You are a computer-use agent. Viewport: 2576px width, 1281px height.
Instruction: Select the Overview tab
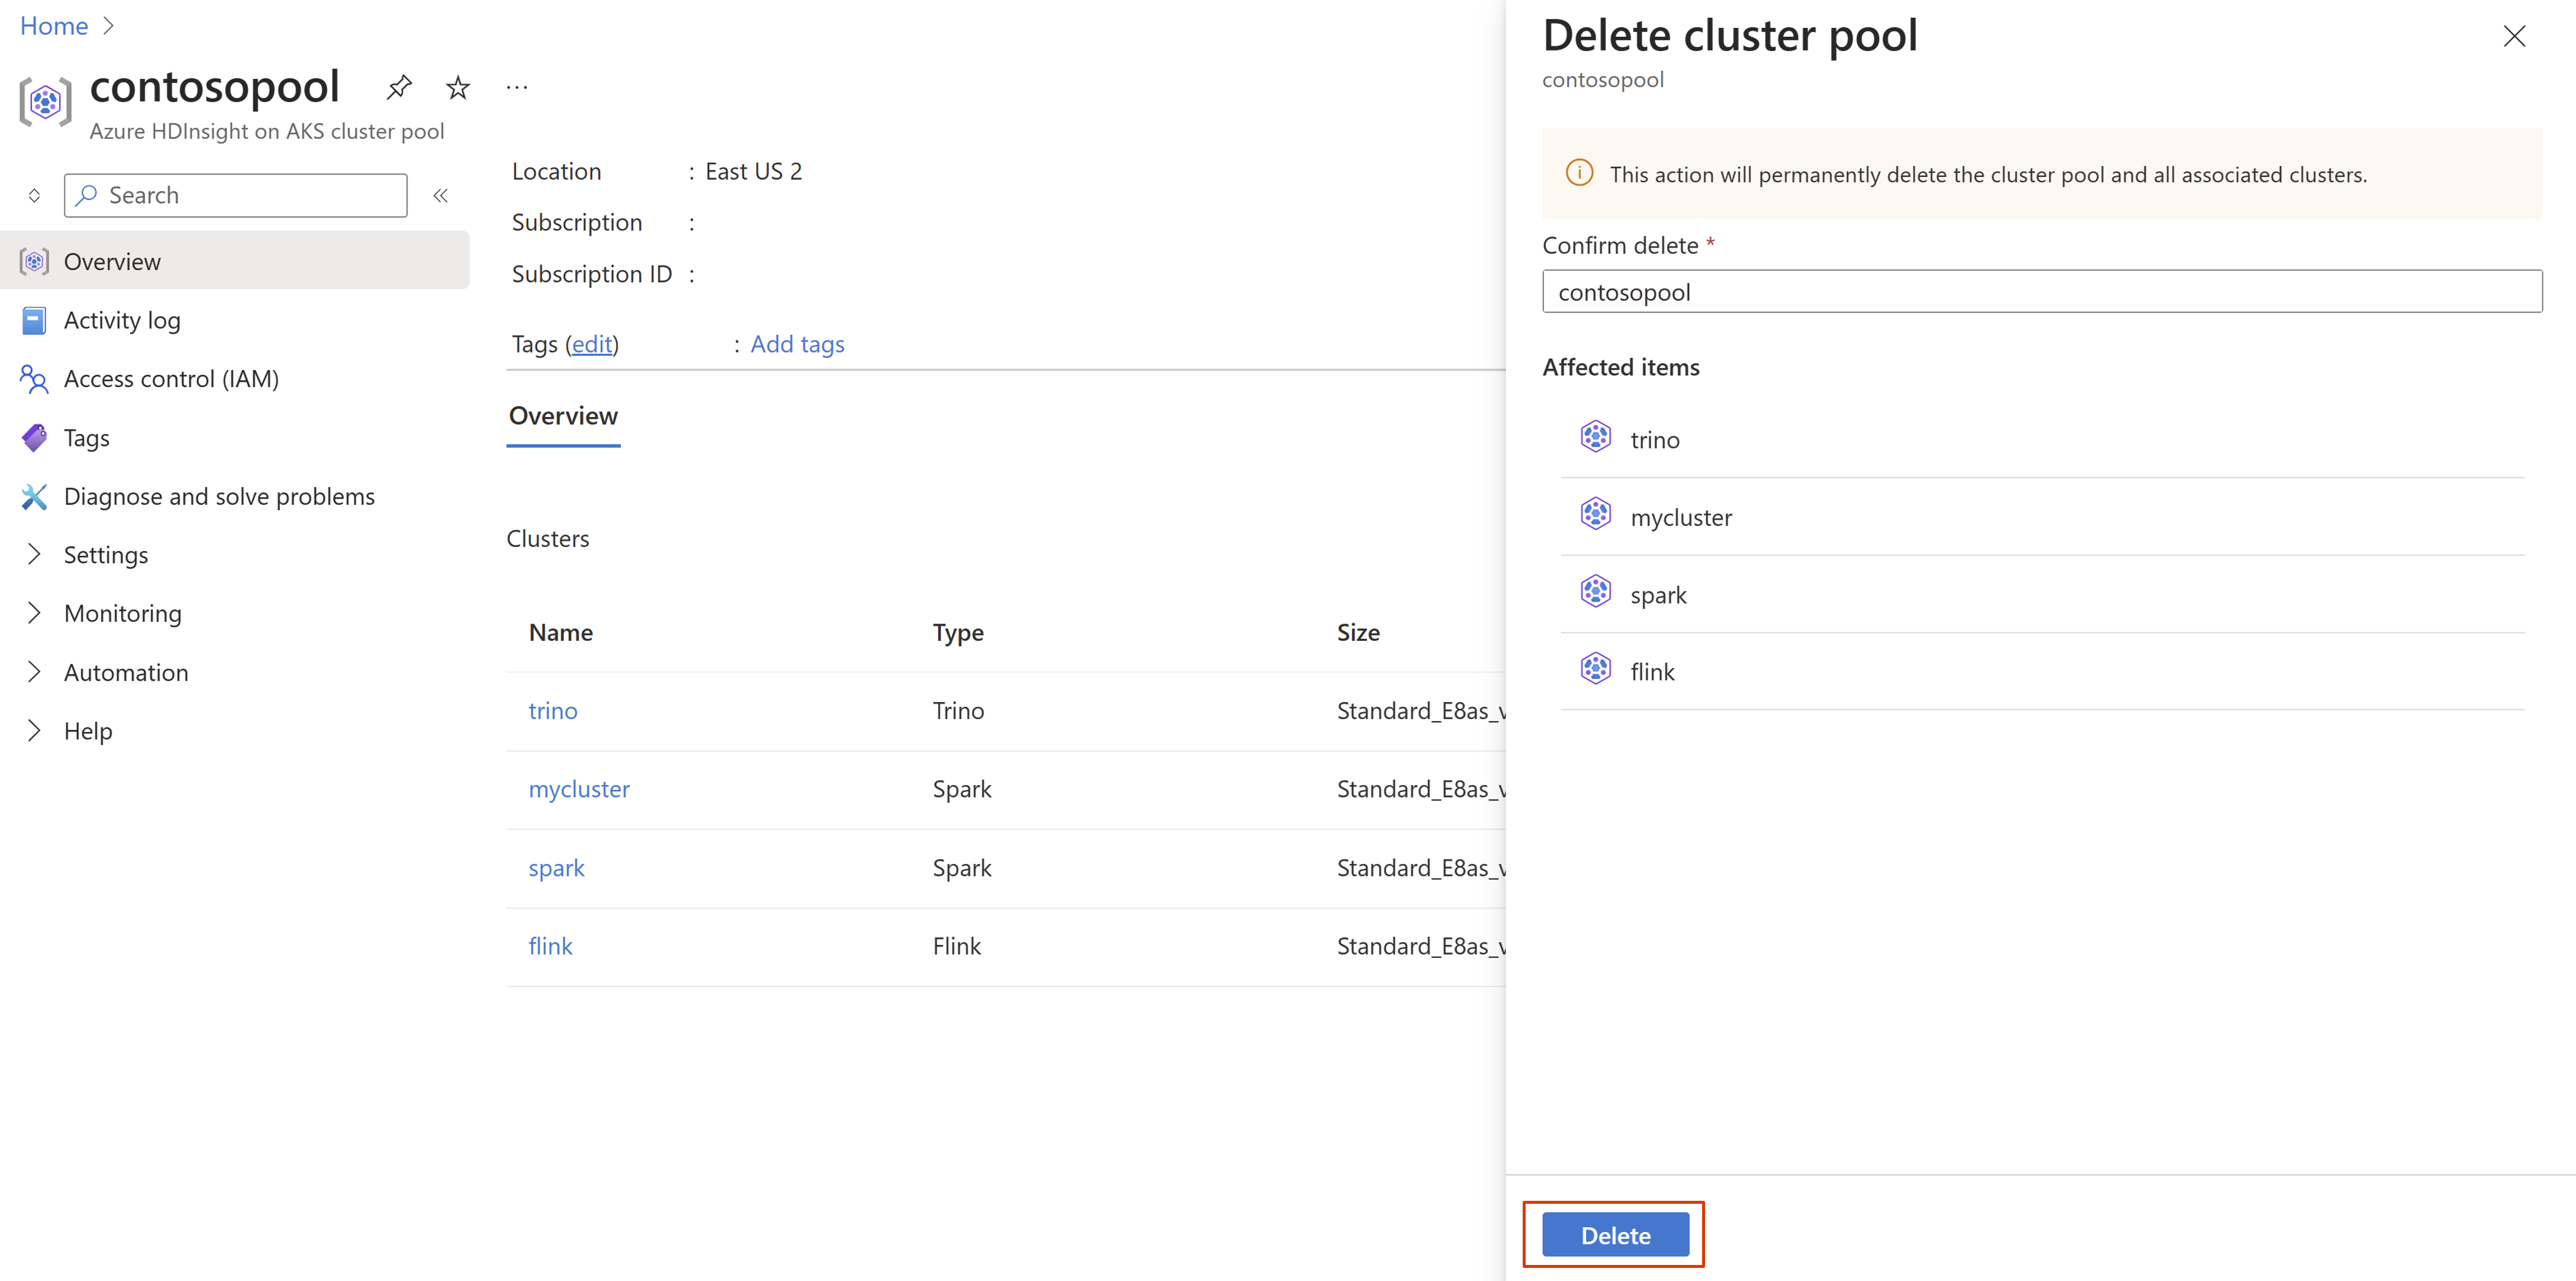563,414
